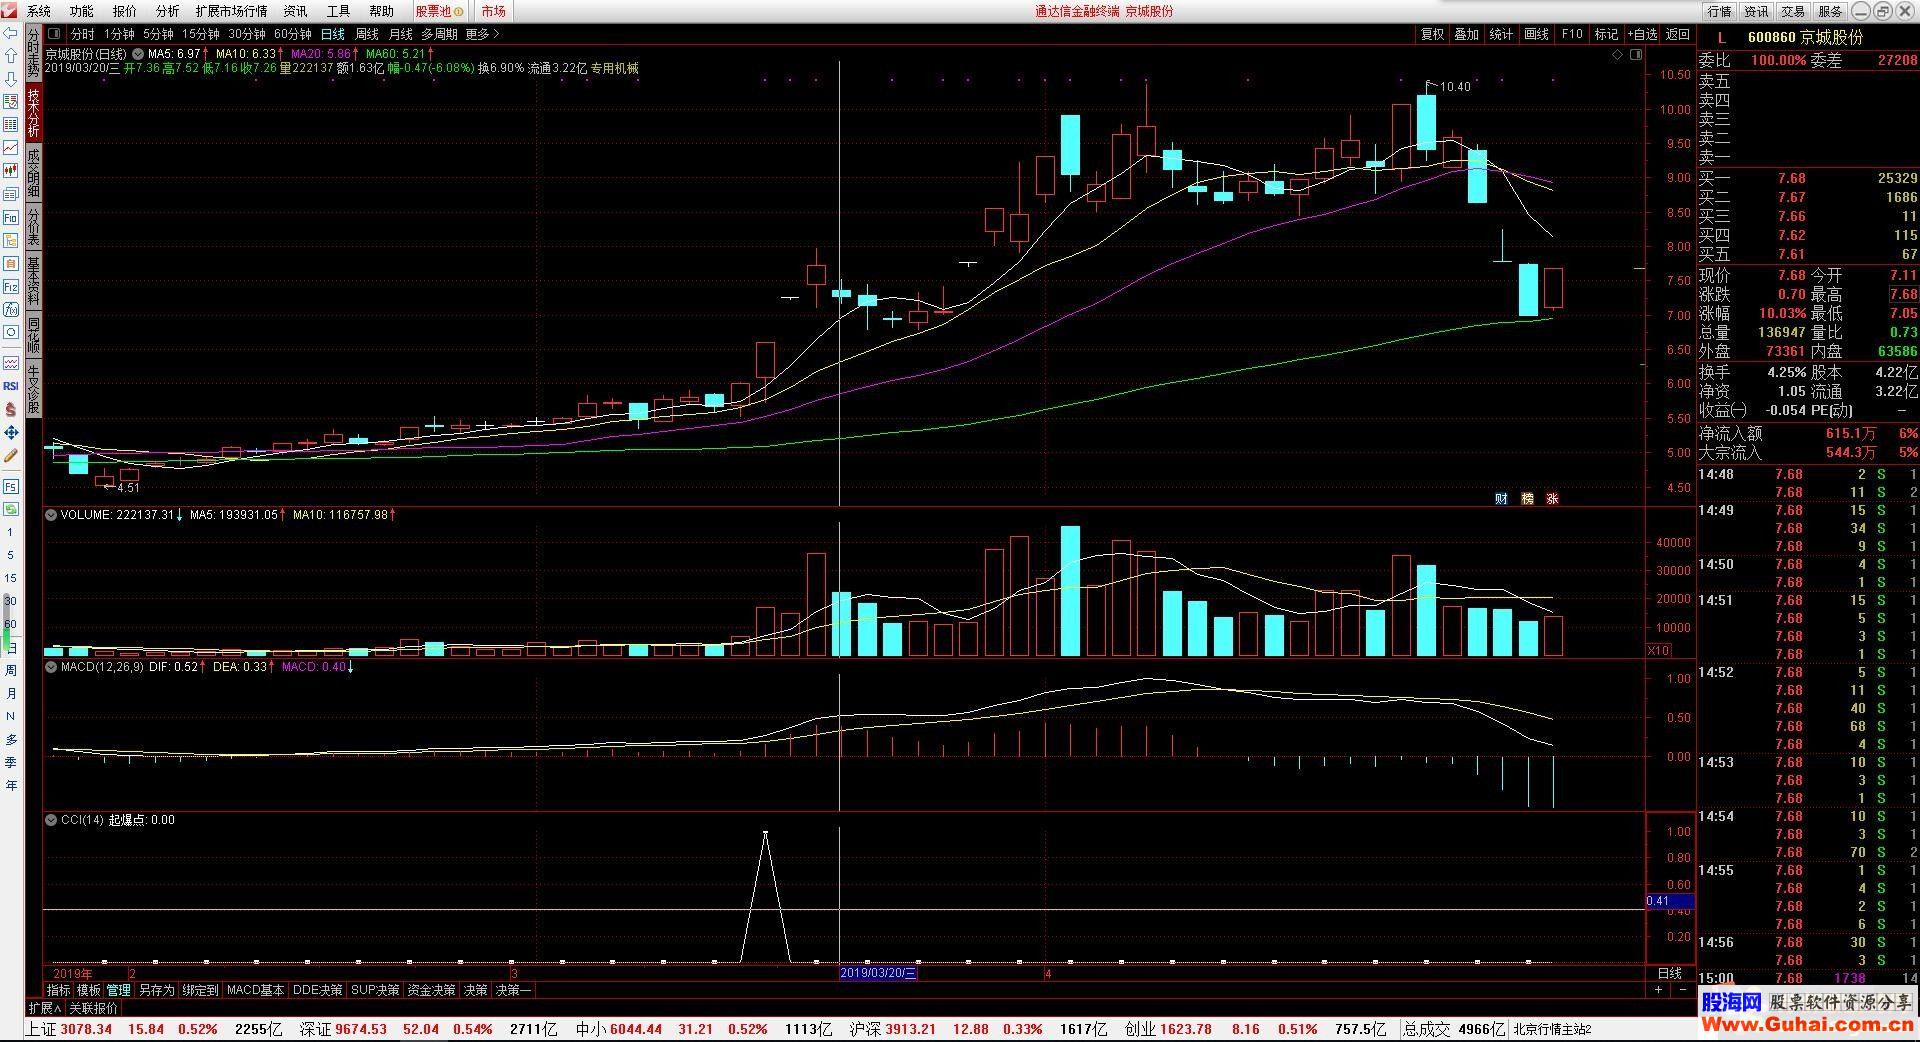The image size is (1920, 1042).
Task: Select the 月 monthly period in left sidebar
Action: 11,693
